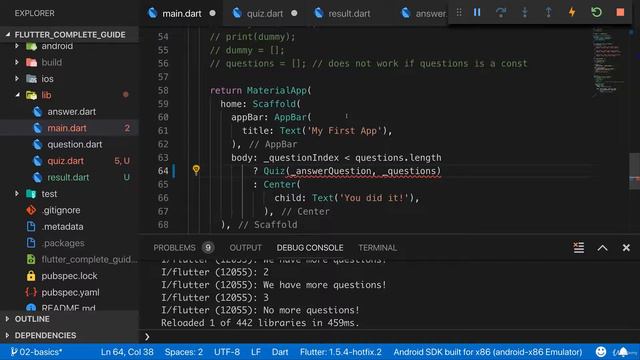Click the debug Step Into icon
Screen dimensions: 640x360
click(524, 13)
